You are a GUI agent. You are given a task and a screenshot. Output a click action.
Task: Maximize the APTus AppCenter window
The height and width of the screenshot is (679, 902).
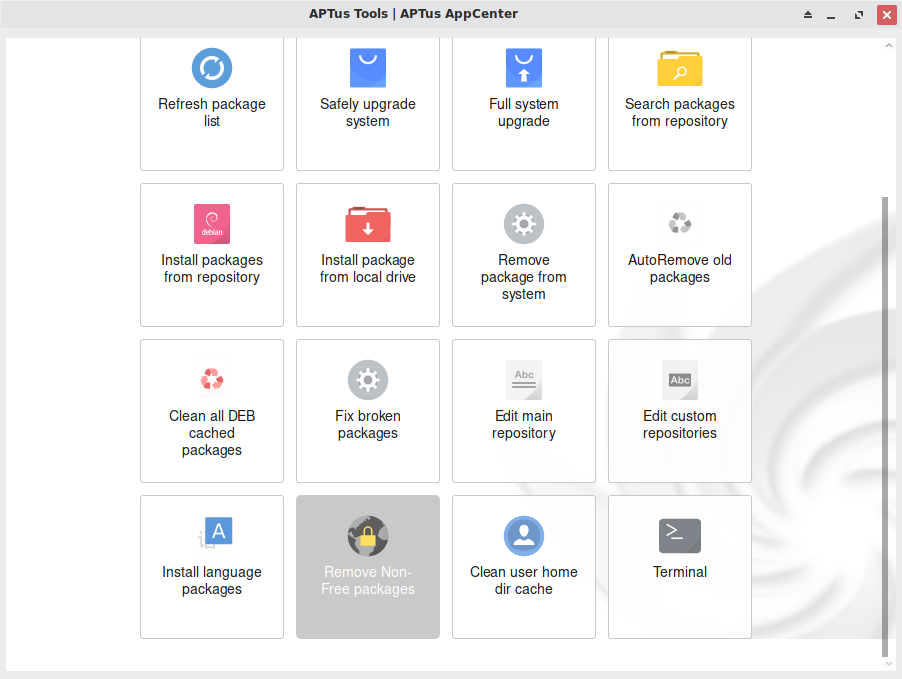coord(859,14)
